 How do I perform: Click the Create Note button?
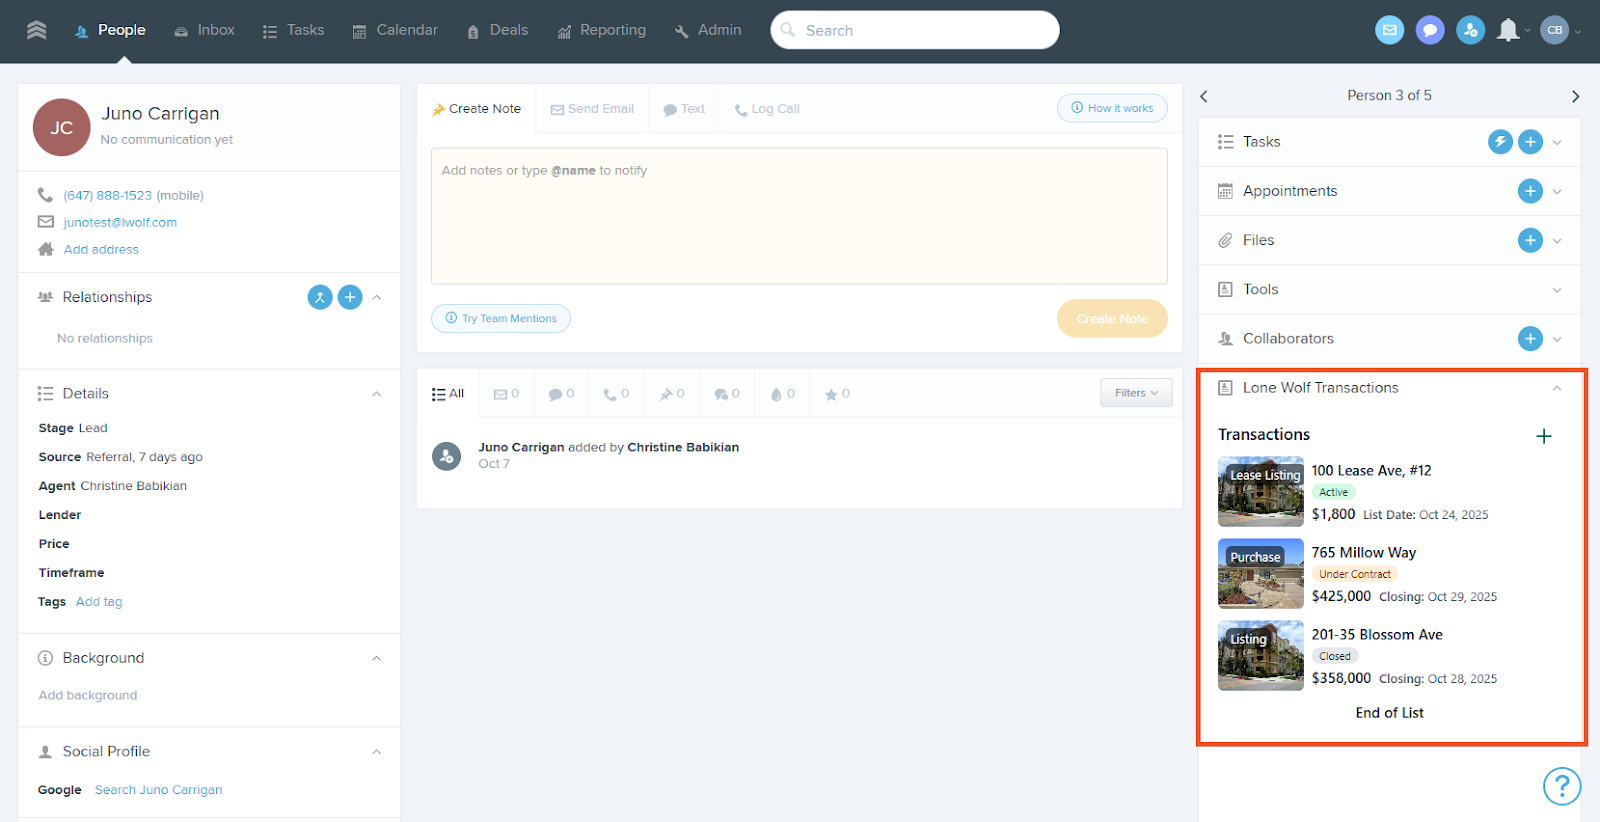pyautogui.click(x=1112, y=319)
